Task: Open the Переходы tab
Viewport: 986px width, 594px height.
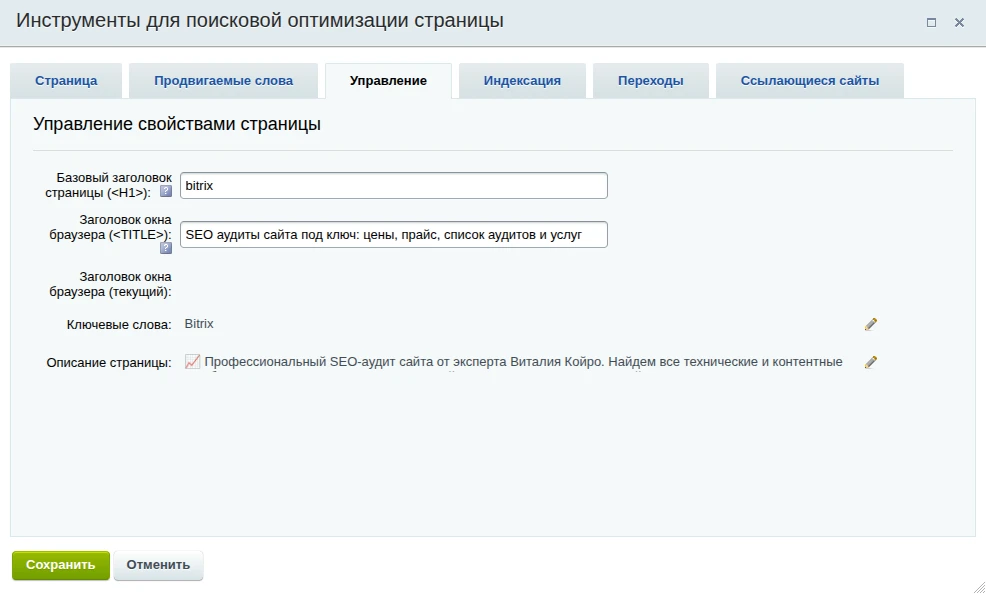Action: [650, 81]
